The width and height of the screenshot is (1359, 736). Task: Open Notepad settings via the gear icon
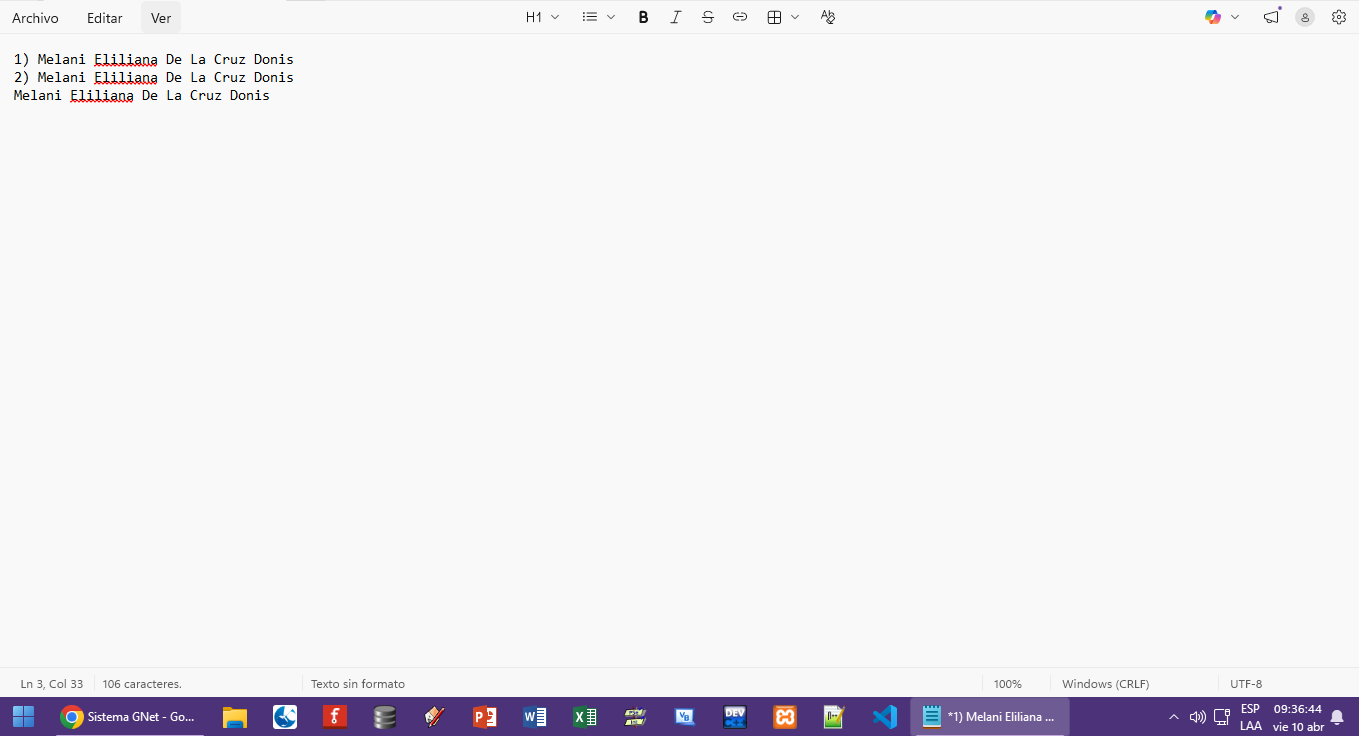click(x=1338, y=17)
